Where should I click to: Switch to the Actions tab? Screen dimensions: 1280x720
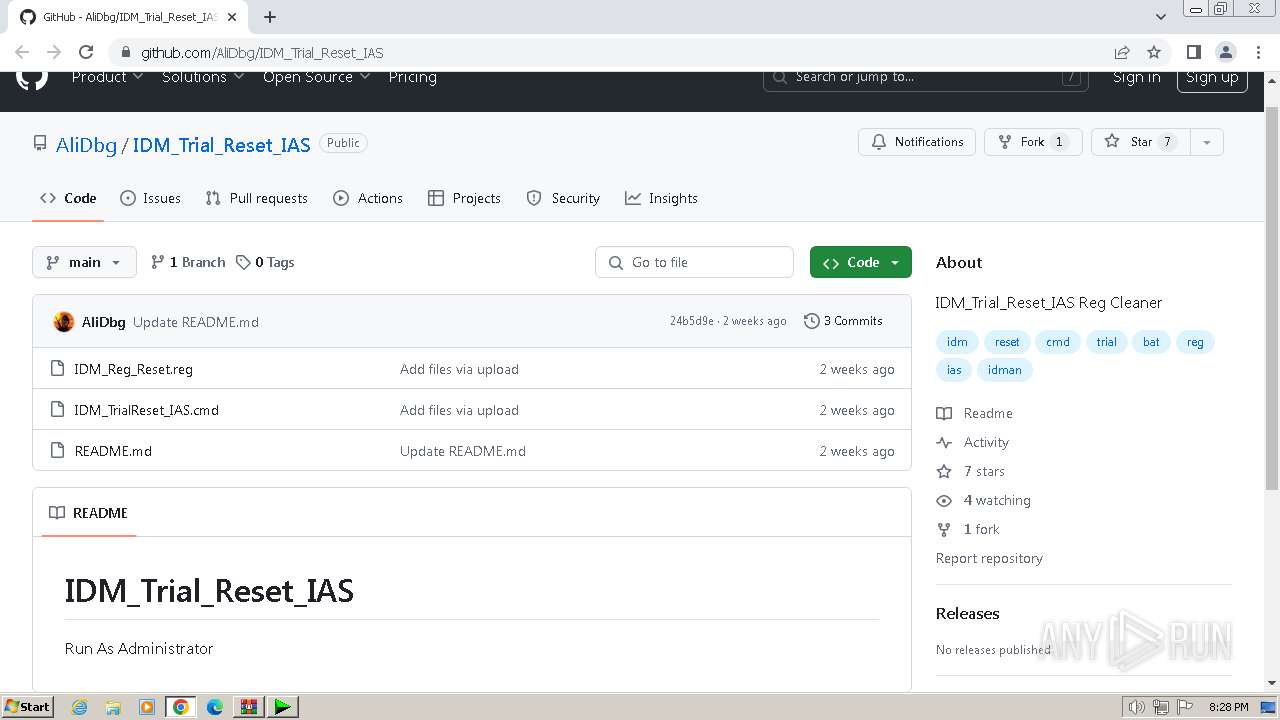tap(367, 198)
